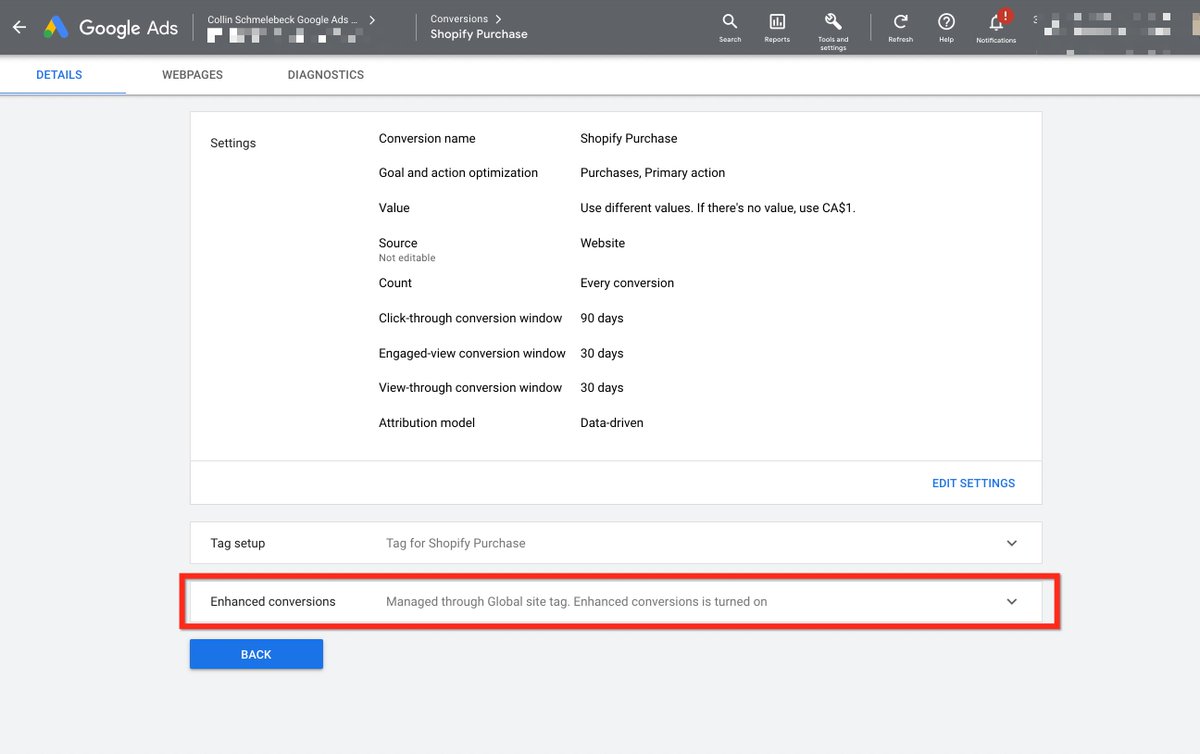Viewport: 1200px width, 754px height.
Task: Click the Click-through conversion window label
Action: [x=470, y=318]
